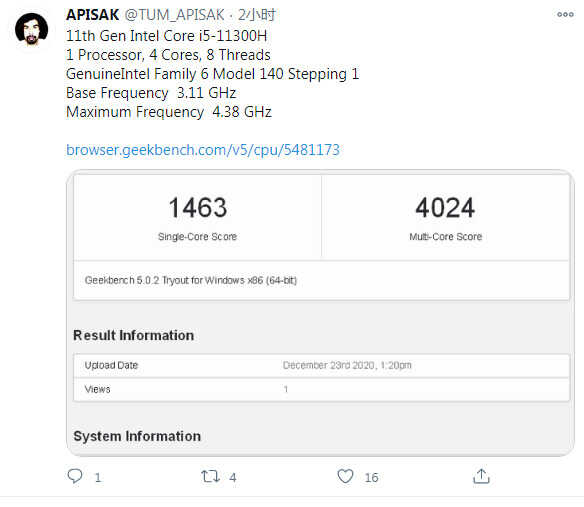Click APISAK's profile avatar picture

(32, 29)
